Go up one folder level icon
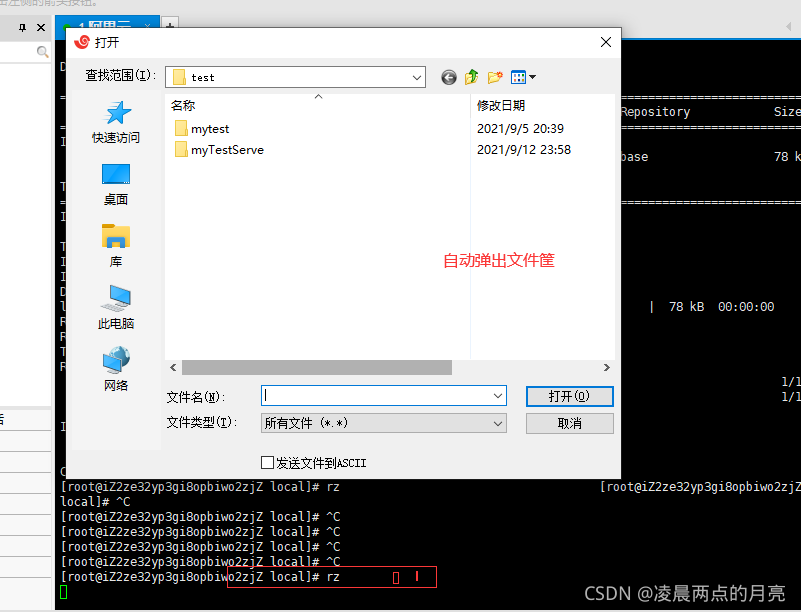The image size is (801, 612). [x=472, y=77]
